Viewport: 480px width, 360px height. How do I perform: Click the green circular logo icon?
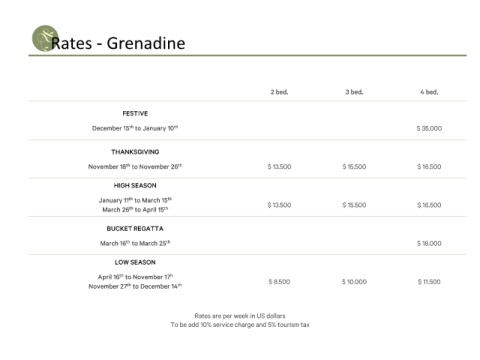(45, 38)
